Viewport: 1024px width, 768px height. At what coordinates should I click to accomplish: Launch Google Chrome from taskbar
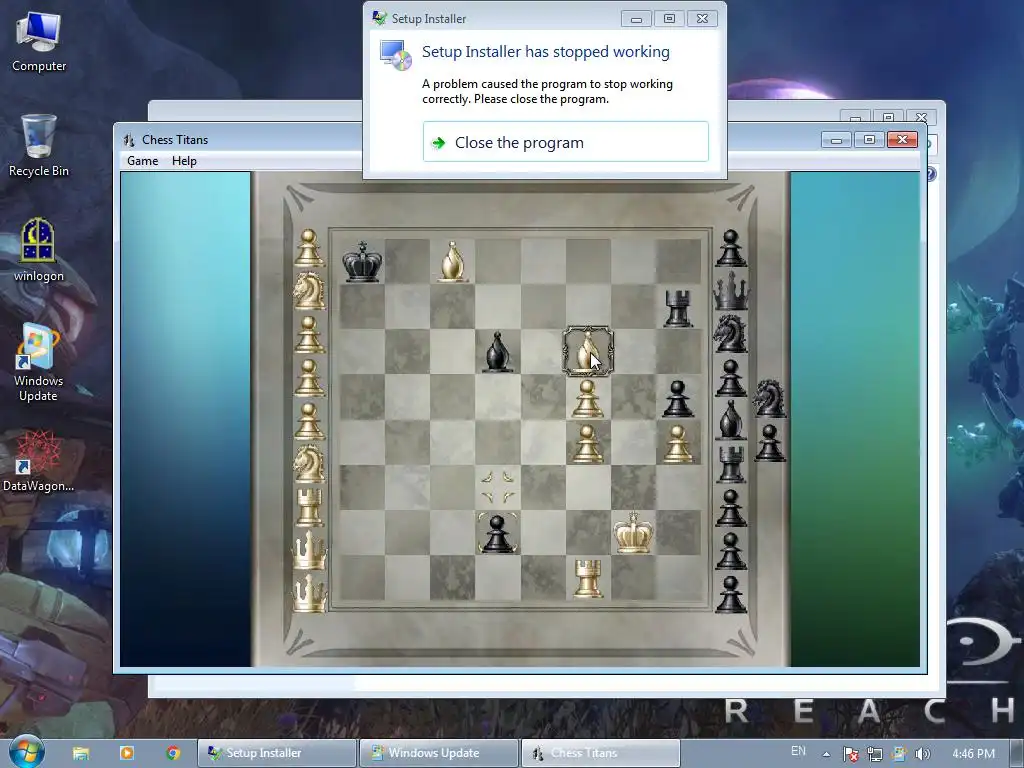(x=173, y=753)
